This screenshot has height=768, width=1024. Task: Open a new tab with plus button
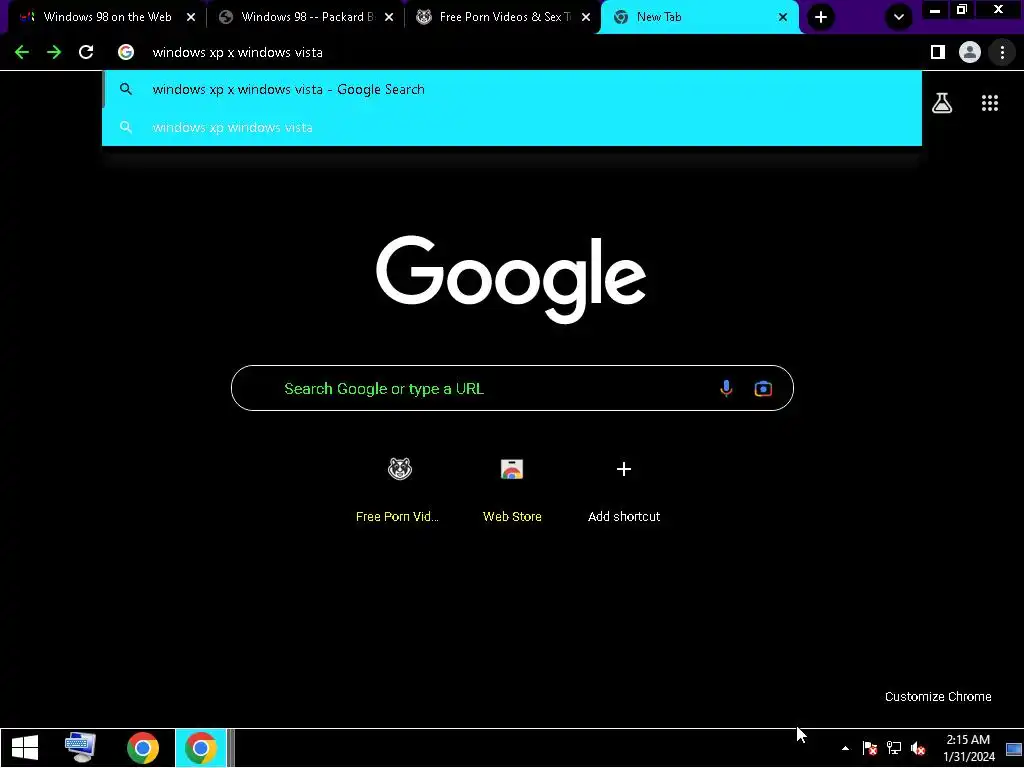click(821, 17)
